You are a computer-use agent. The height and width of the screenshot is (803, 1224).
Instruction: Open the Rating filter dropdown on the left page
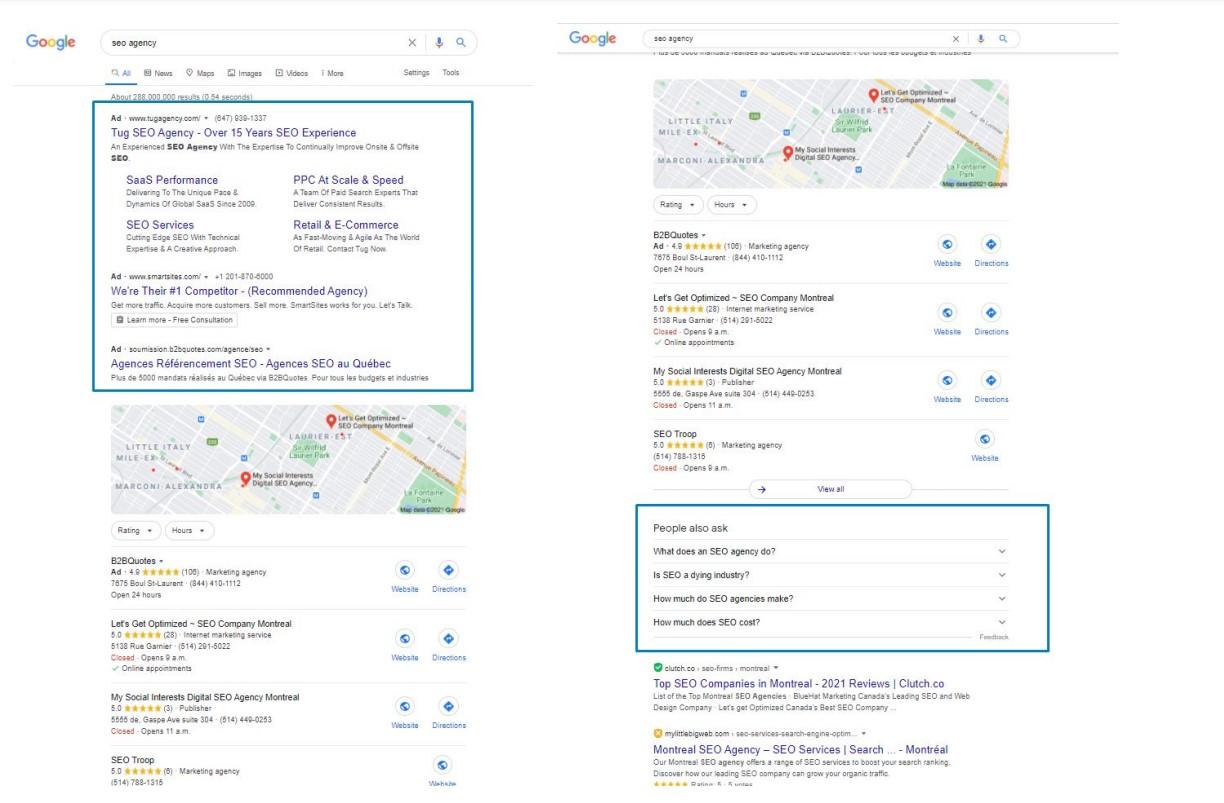point(135,531)
